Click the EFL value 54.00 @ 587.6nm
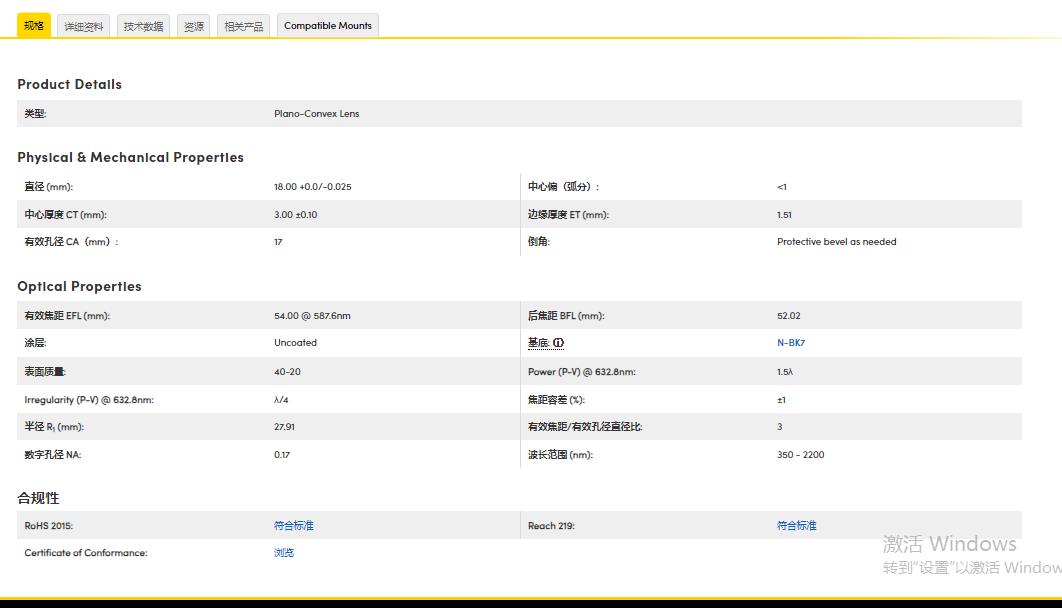 [x=312, y=316]
